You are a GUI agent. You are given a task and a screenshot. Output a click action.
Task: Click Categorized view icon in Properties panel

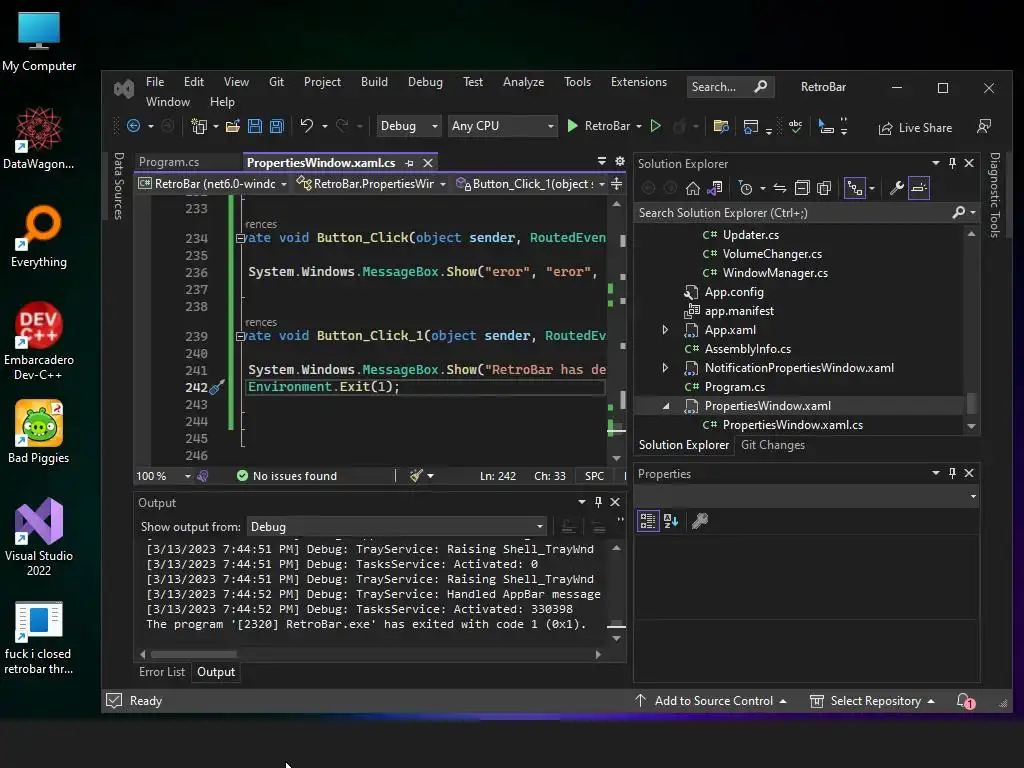[x=648, y=520]
